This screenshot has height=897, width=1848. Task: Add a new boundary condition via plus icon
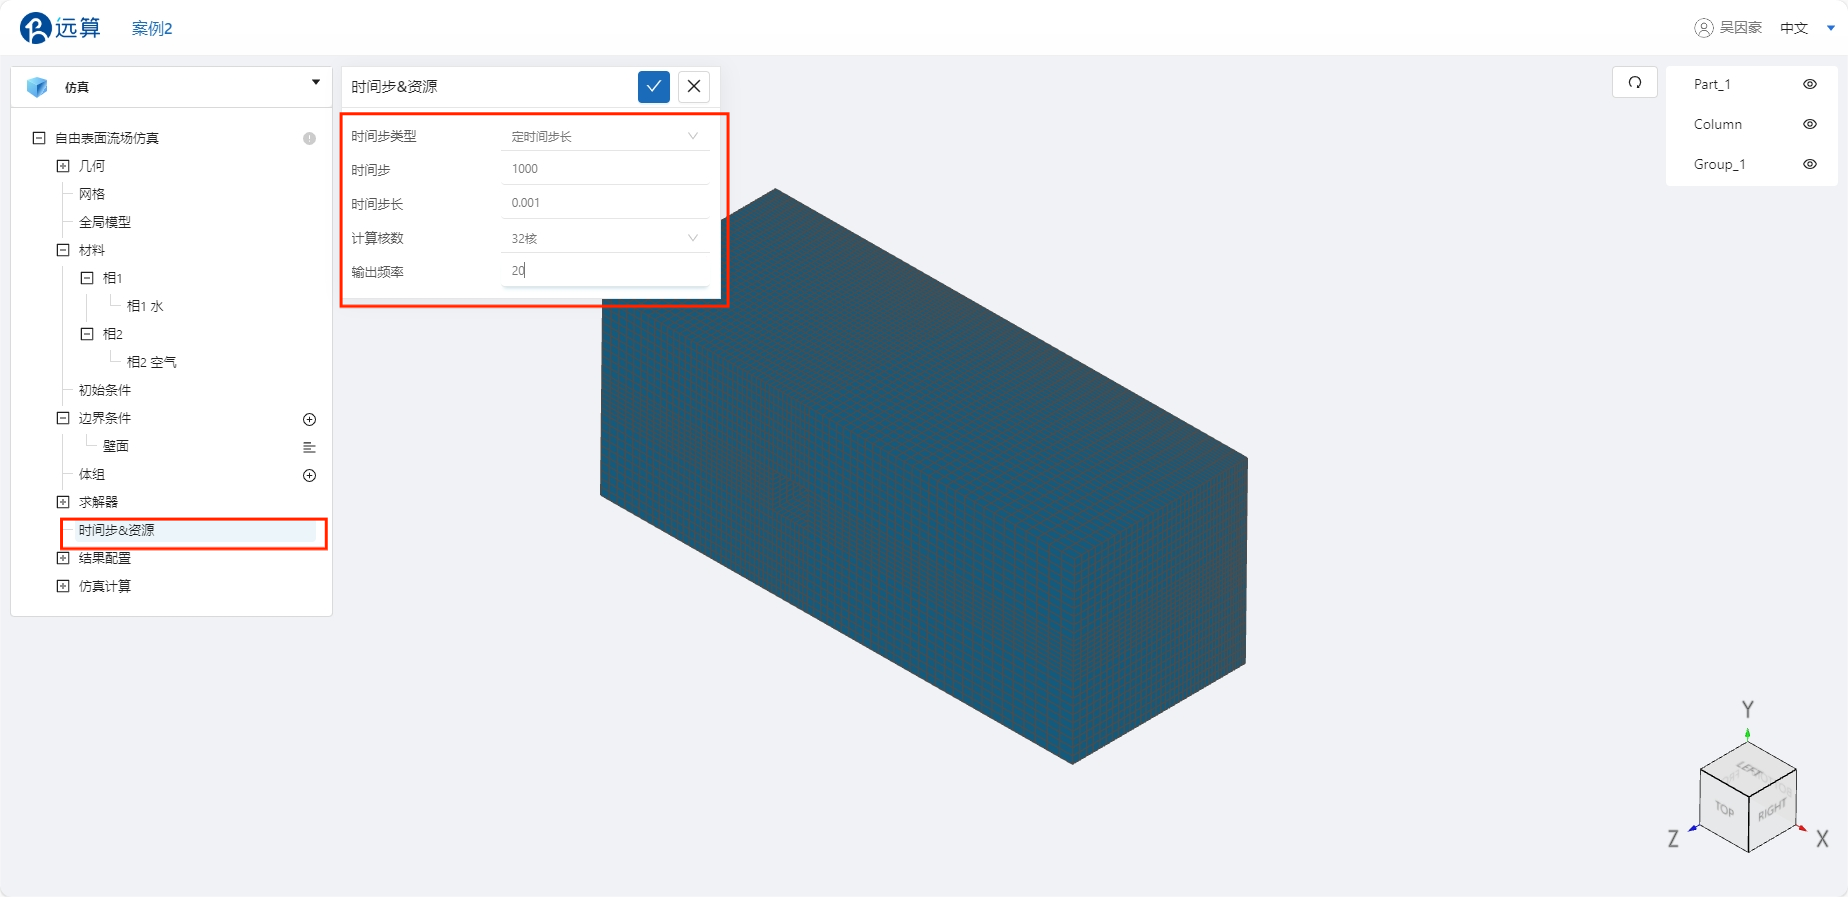(310, 419)
